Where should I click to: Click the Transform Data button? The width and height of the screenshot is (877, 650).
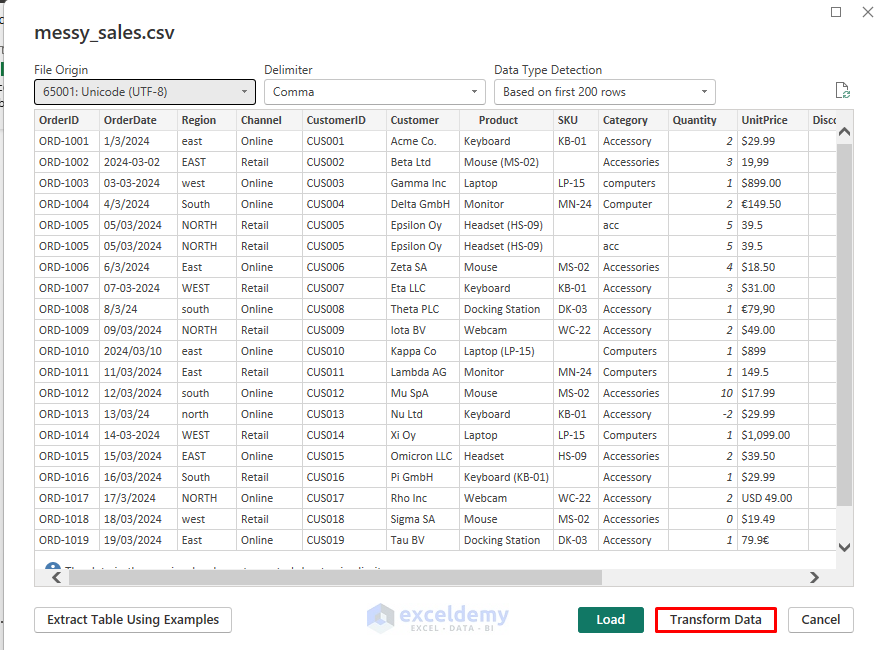click(x=715, y=619)
